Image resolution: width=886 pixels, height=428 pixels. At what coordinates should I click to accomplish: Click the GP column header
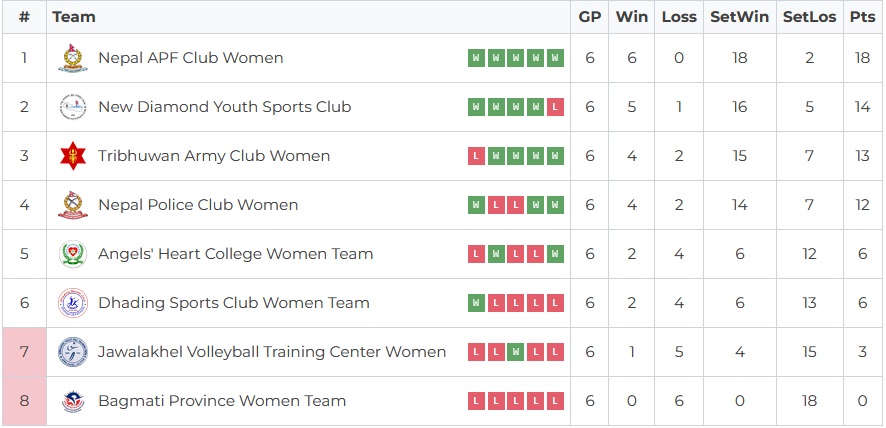point(590,17)
